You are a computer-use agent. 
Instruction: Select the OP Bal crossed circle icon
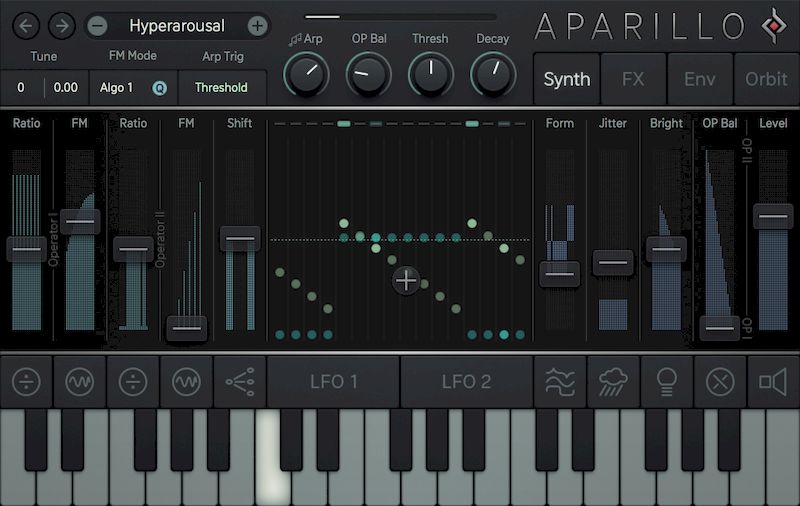point(720,382)
